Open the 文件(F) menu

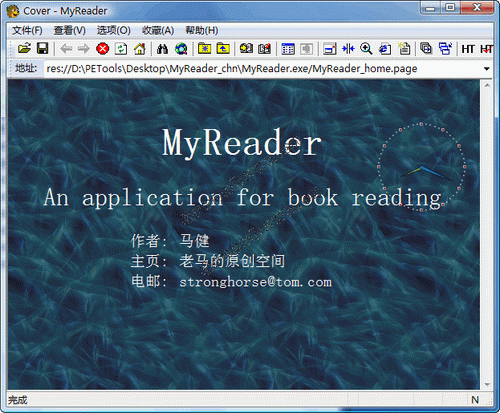[x=27, y=30]
